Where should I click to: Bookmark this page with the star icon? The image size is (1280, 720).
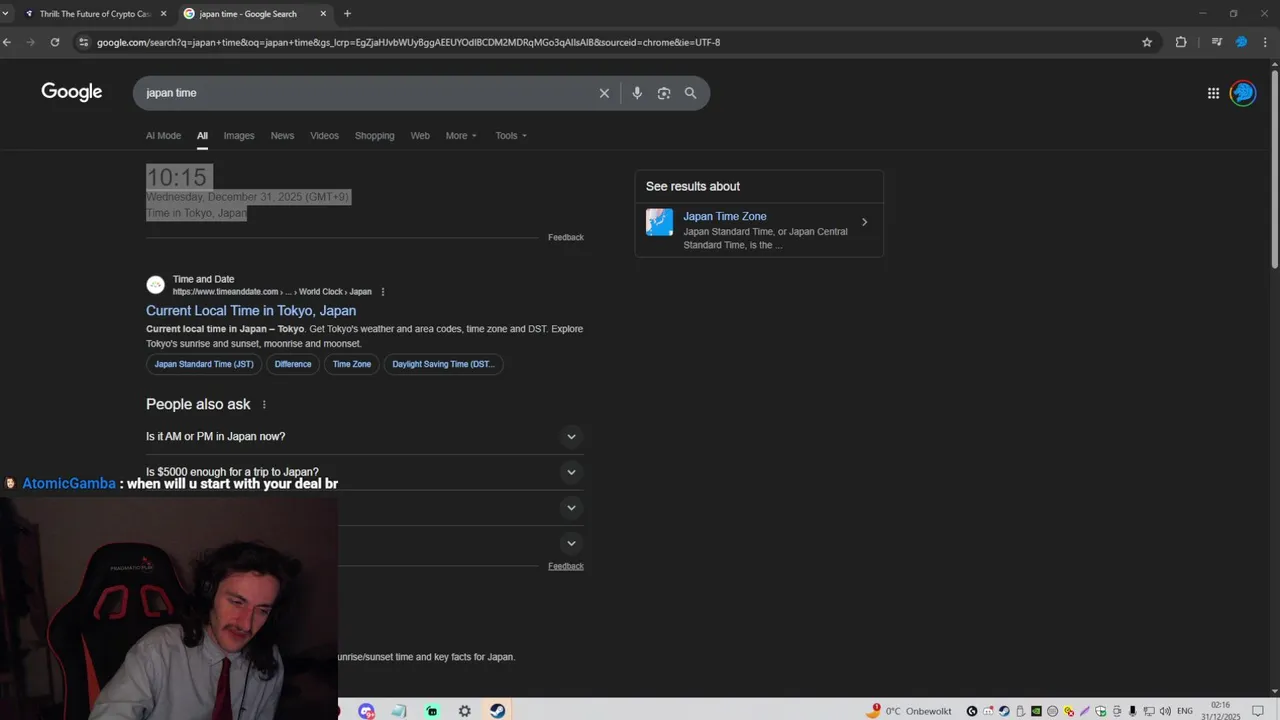click(1147, 42)
